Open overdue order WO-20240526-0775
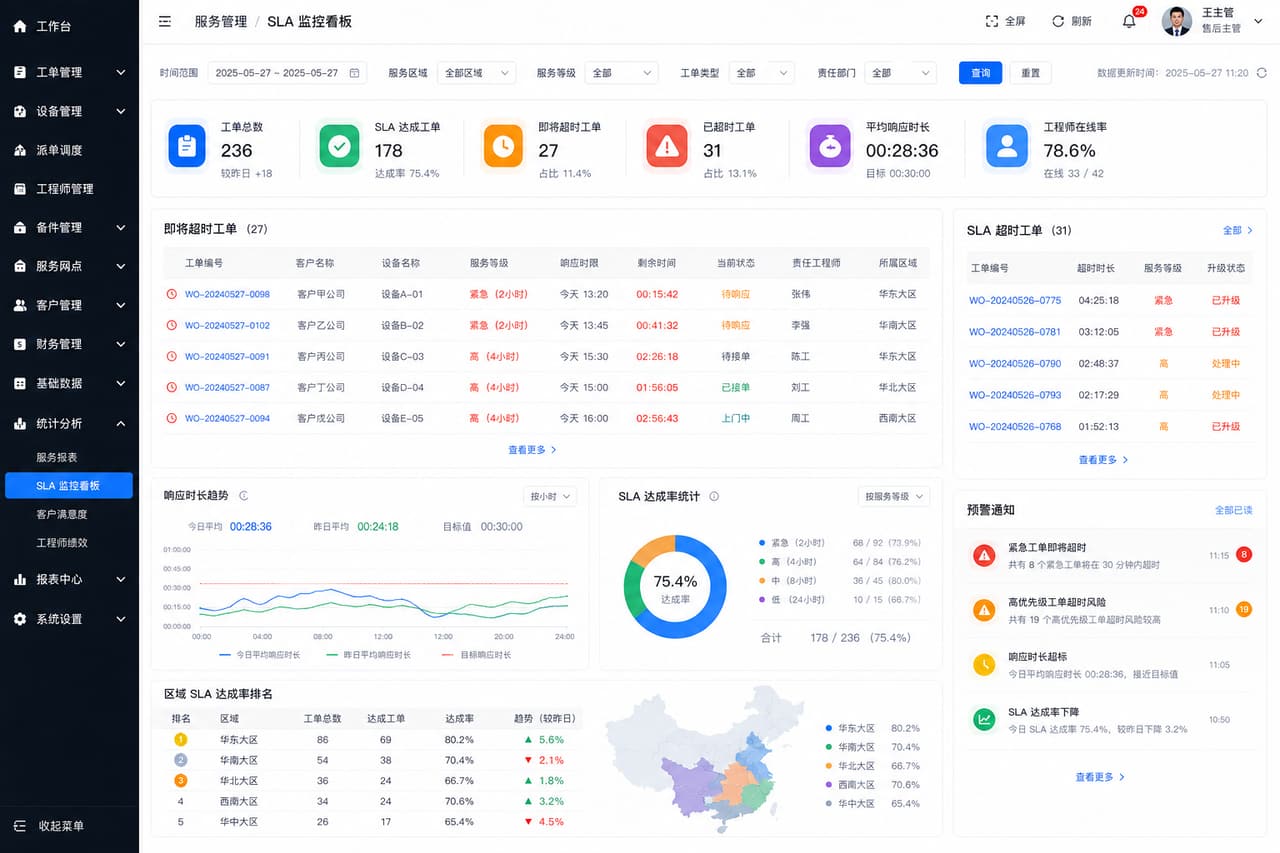1280x853 pixels. click(x=1015, y=300)
